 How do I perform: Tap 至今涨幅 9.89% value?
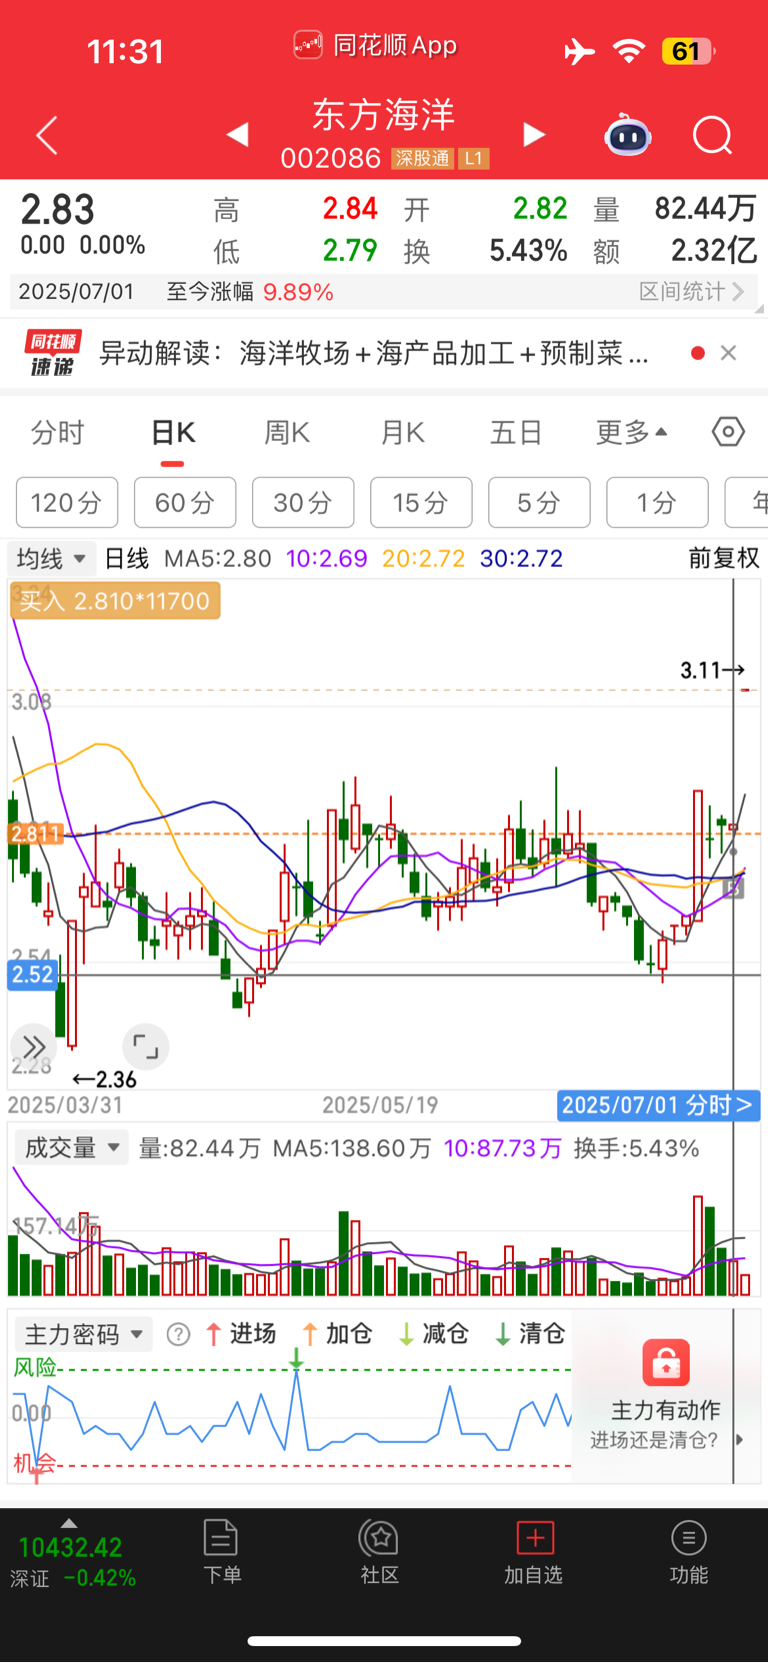coord(298,291)
